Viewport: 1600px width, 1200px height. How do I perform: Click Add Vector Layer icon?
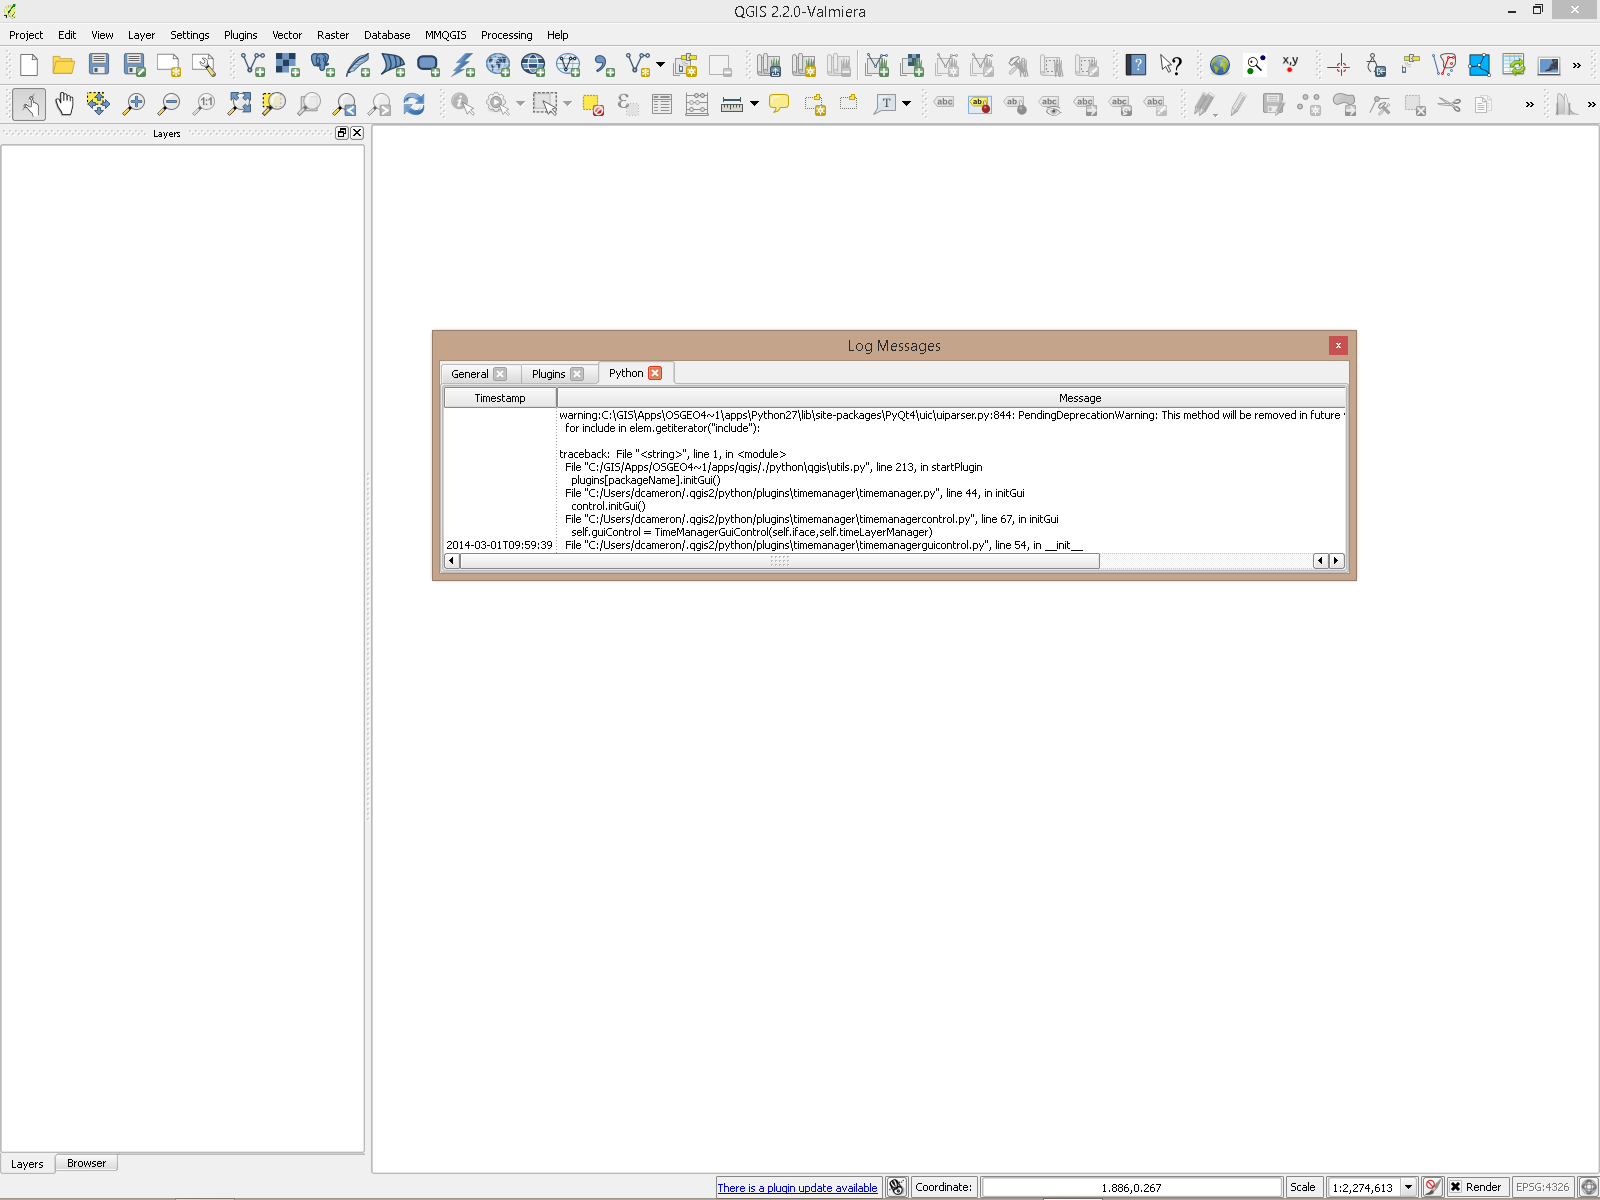tap(253, 66)
